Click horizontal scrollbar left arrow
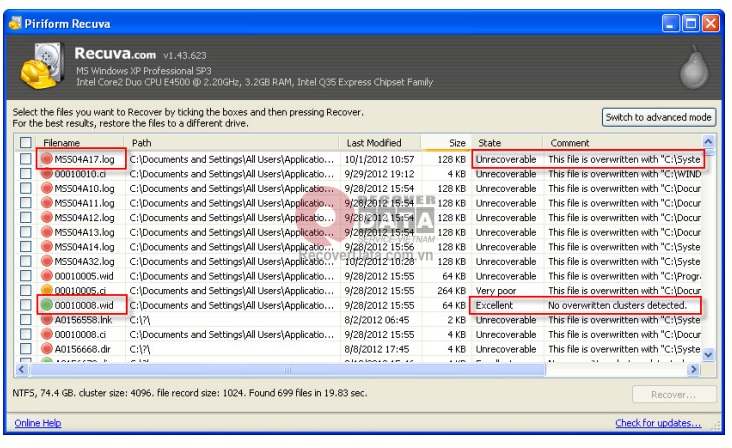Screen dimensions: 732x448 click(21, 370)
